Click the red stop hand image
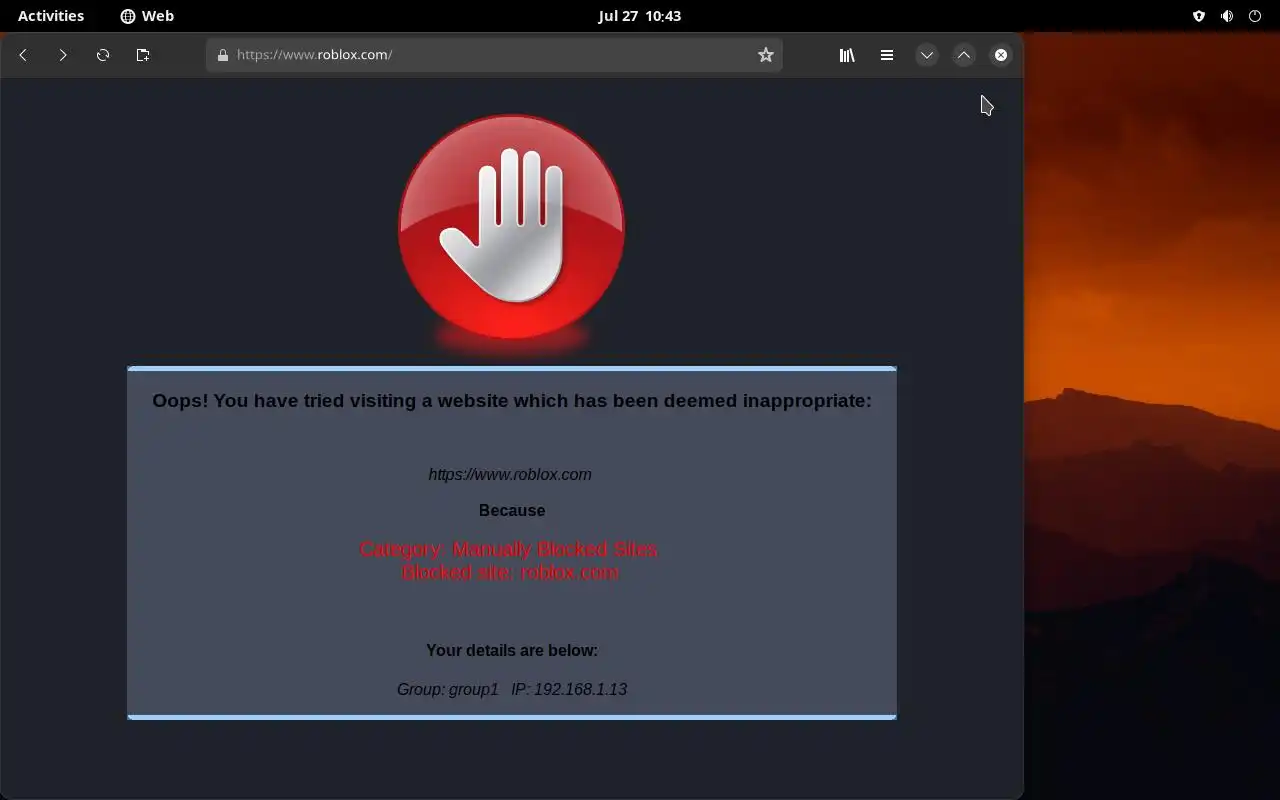This screenshot has height=800, width=1280. [x=512, y=227]
